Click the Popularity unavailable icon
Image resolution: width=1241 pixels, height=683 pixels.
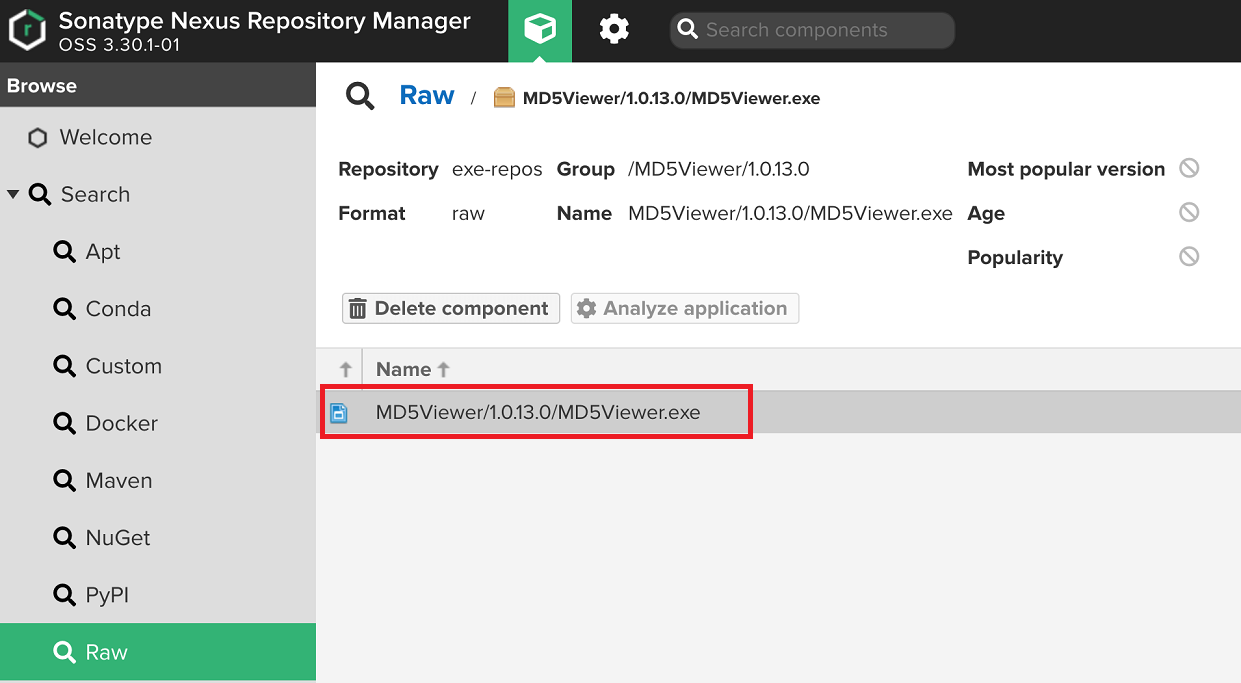1189,256
